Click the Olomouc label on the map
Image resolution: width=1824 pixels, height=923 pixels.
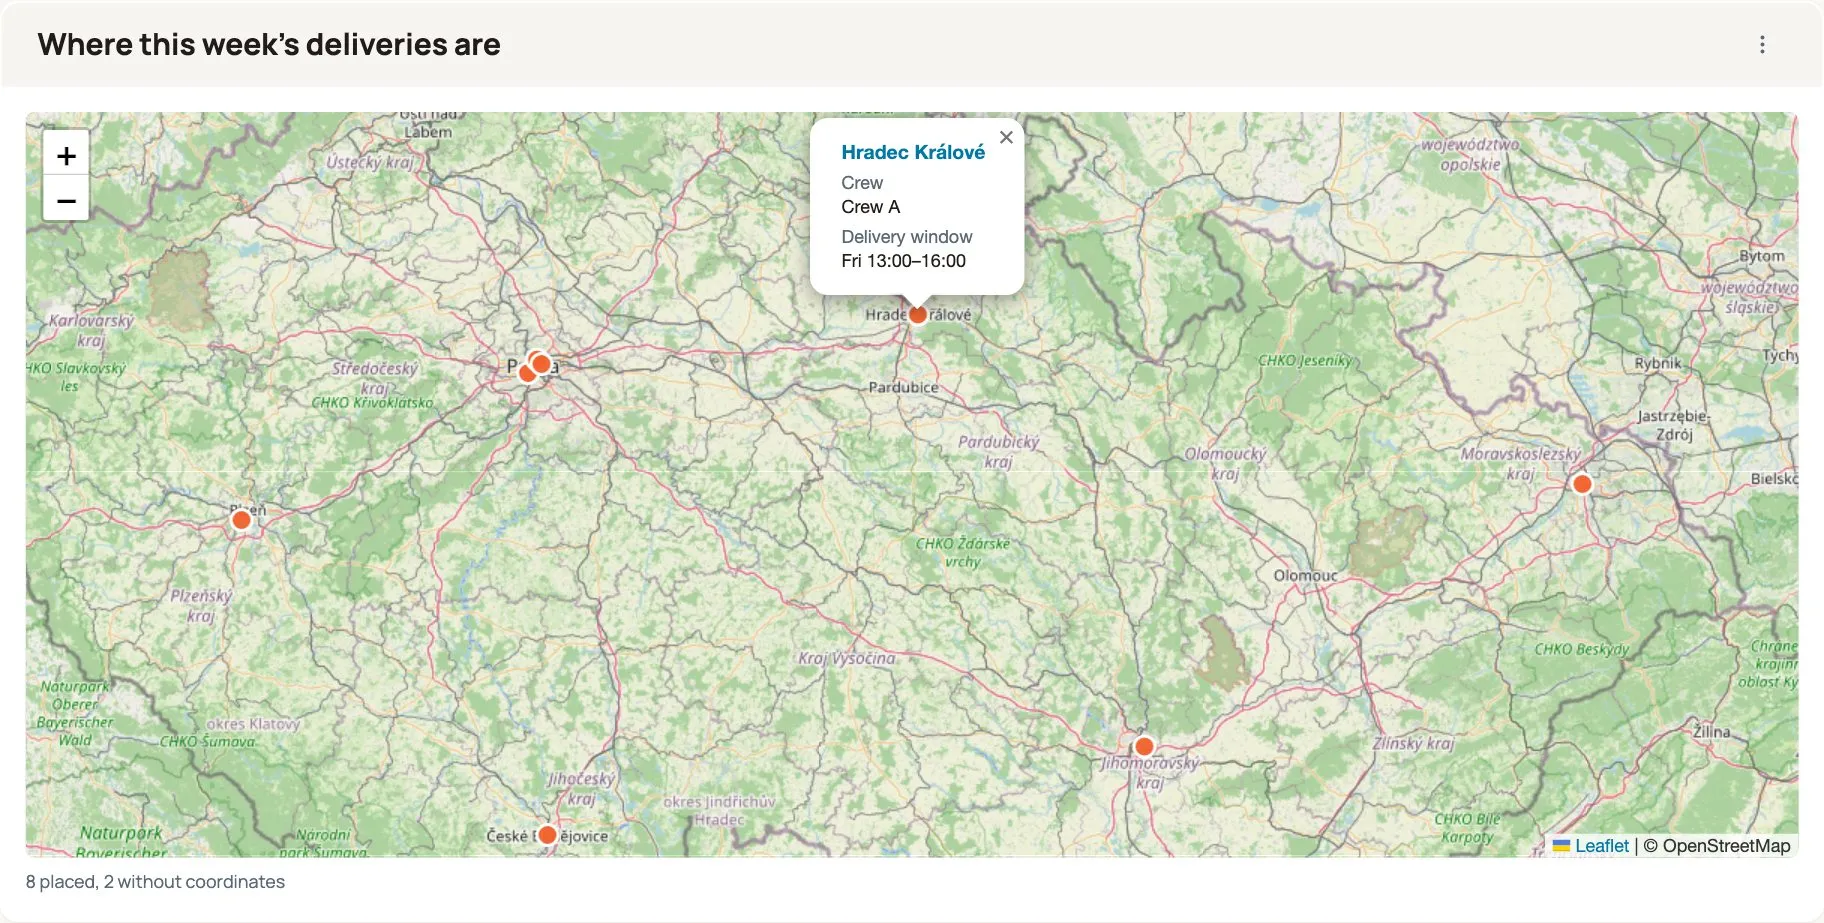click(1305, 576)
